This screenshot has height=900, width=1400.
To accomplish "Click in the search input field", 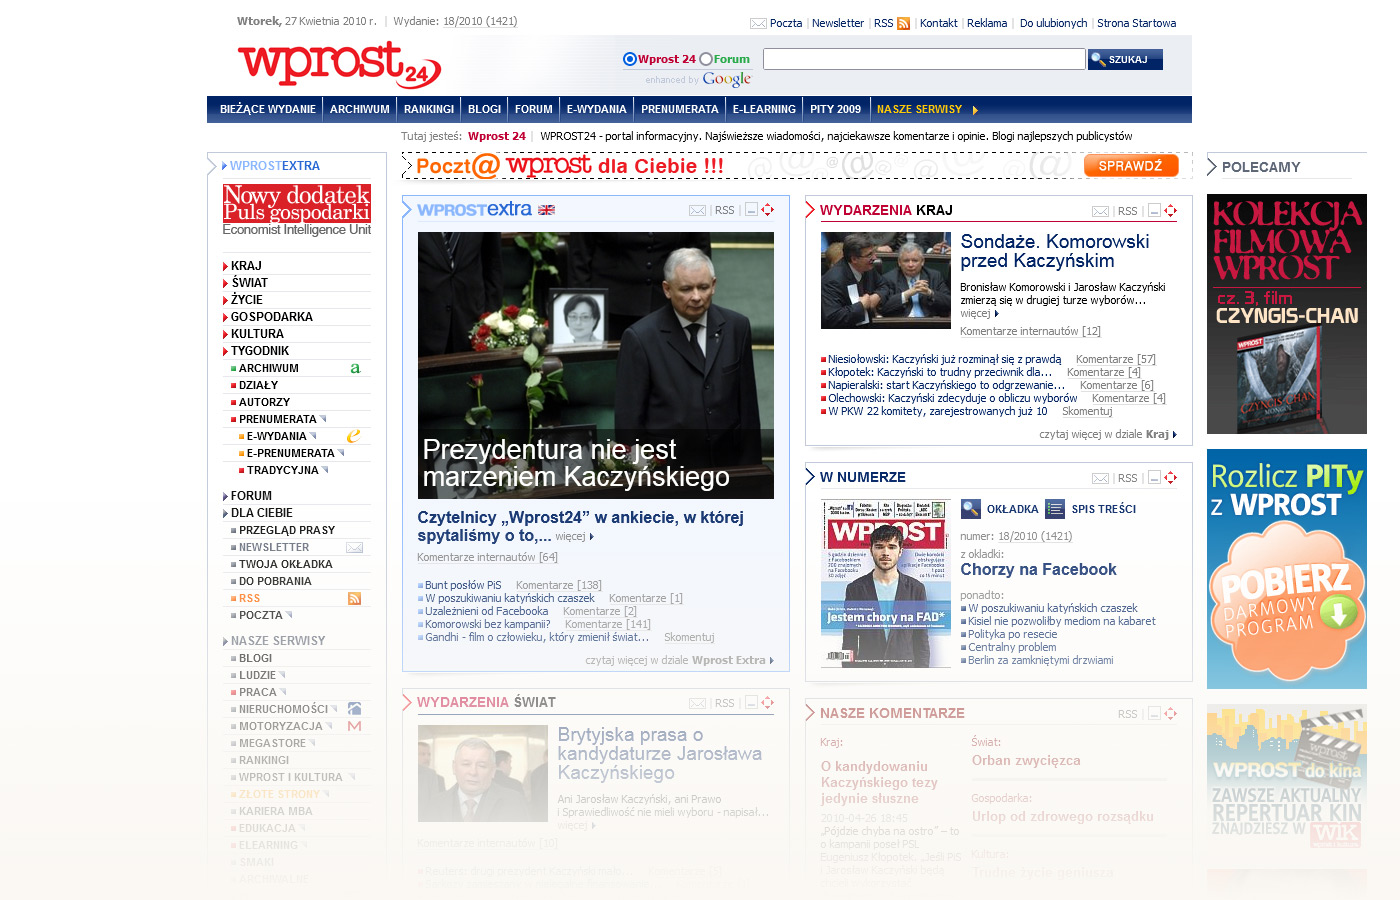I will (x=924, y=59).
